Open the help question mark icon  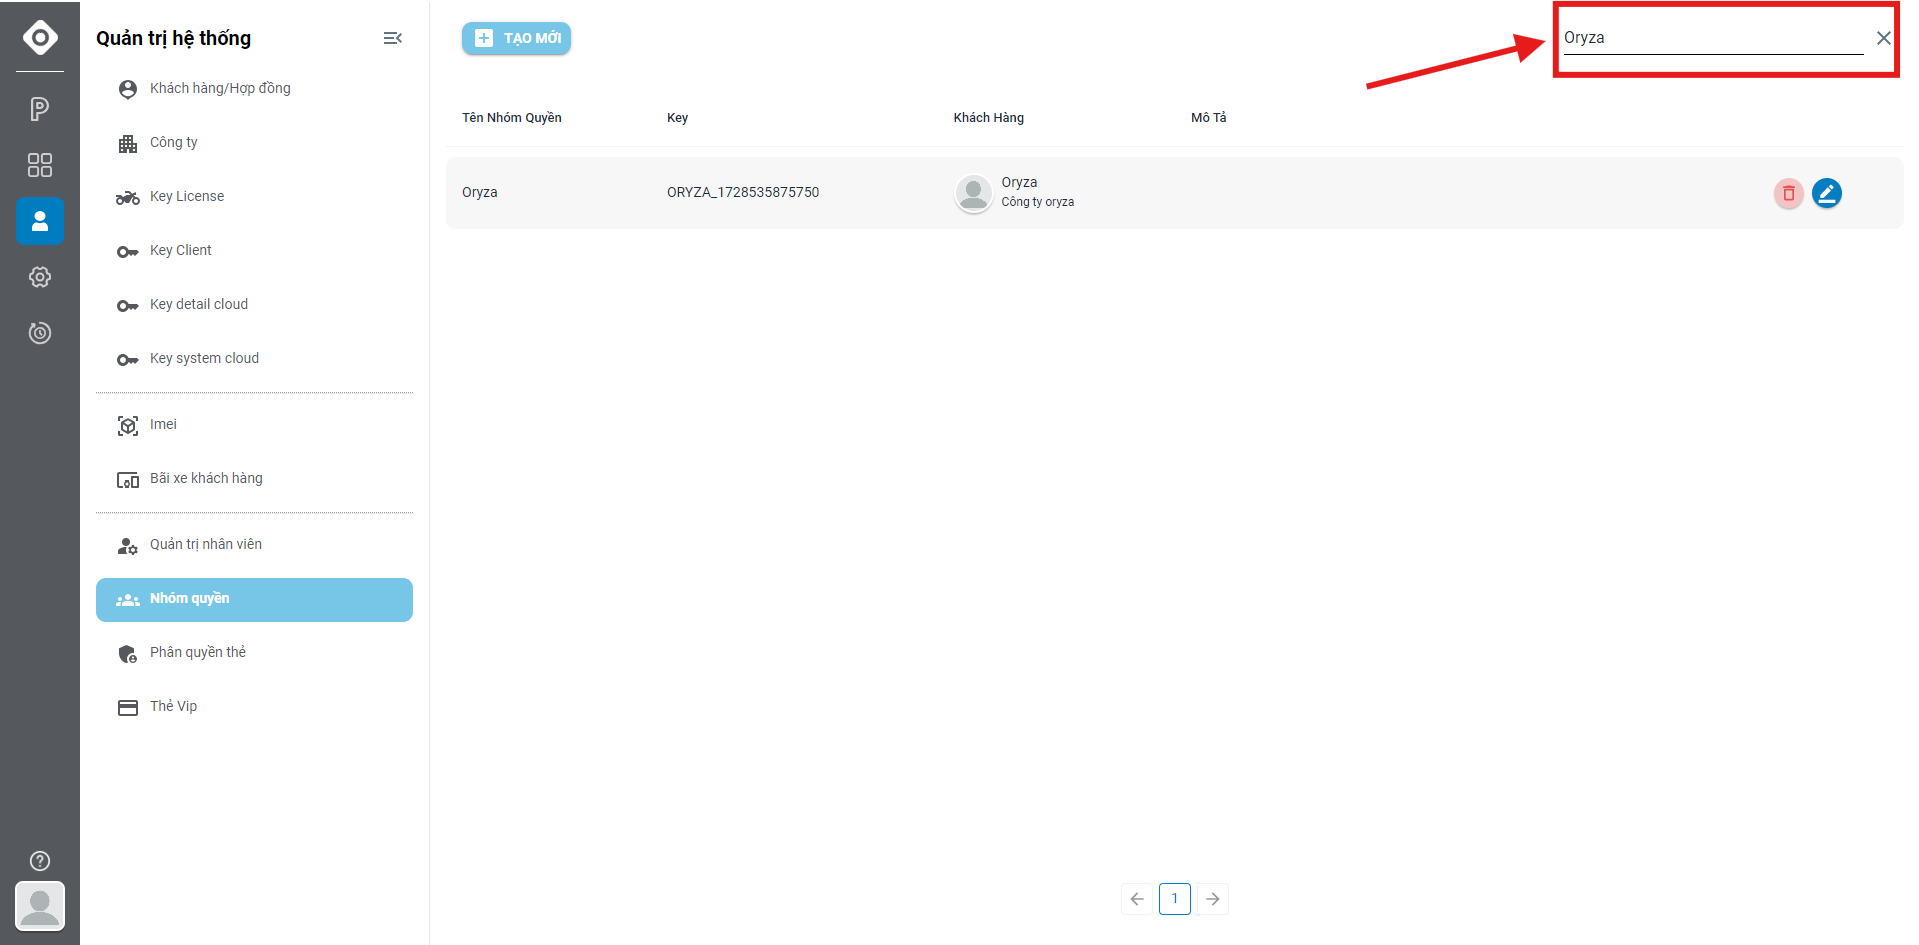(x=40, y=861)
